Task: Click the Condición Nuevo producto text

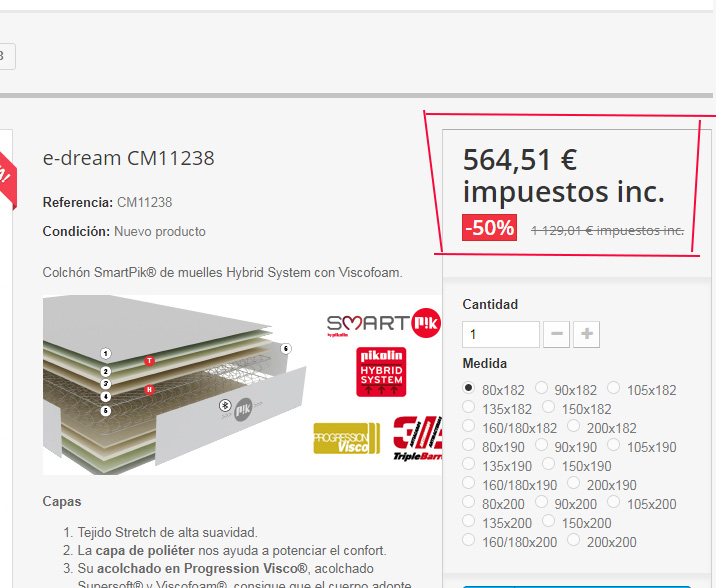Action: coord(124,231)
